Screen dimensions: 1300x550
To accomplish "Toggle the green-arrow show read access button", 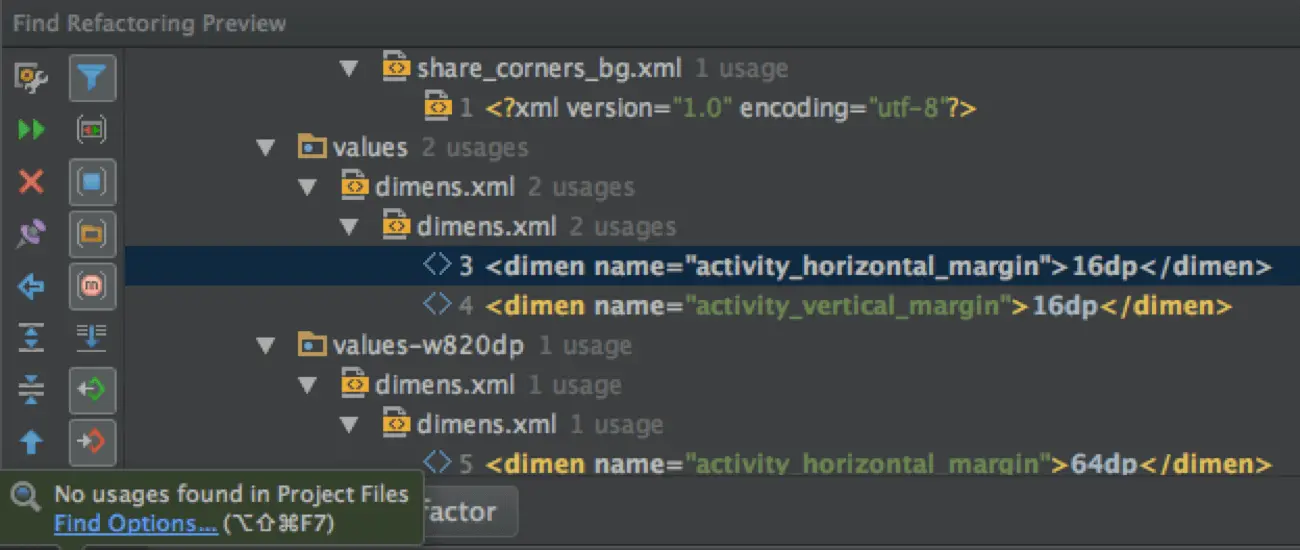I will coord(92,390).
